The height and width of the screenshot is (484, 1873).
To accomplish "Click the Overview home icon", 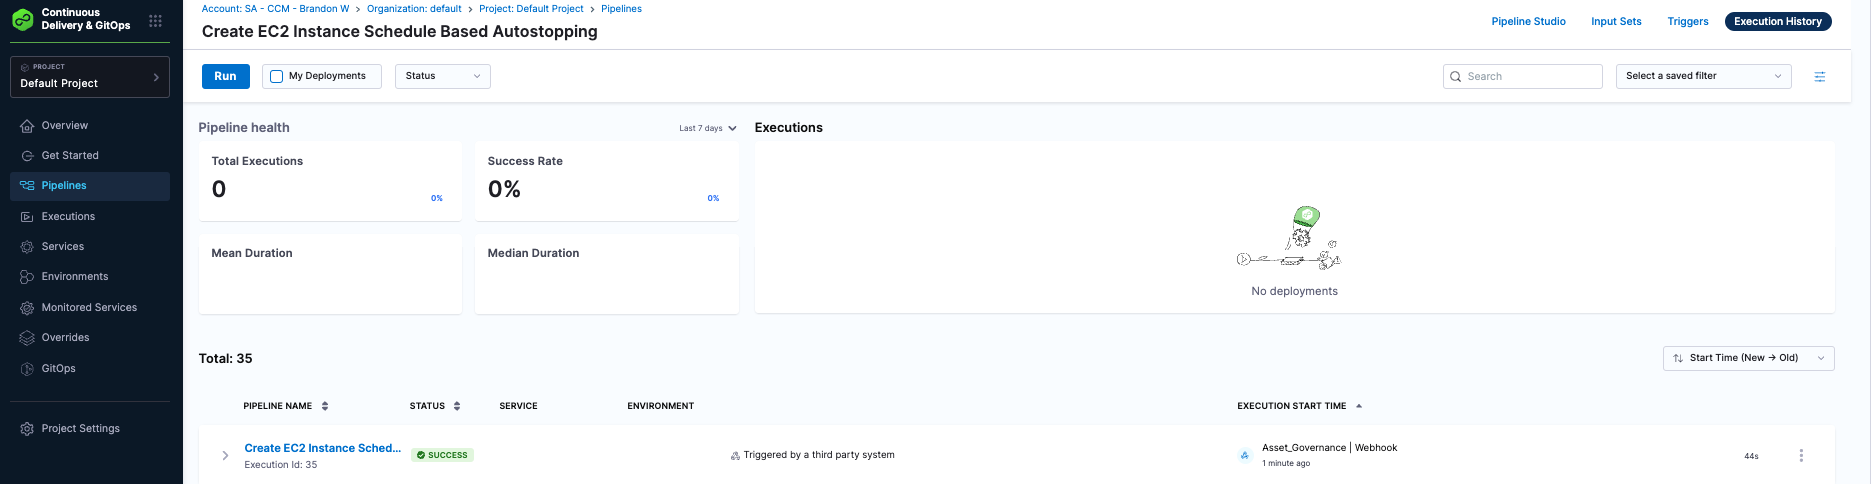I will 27,126.
